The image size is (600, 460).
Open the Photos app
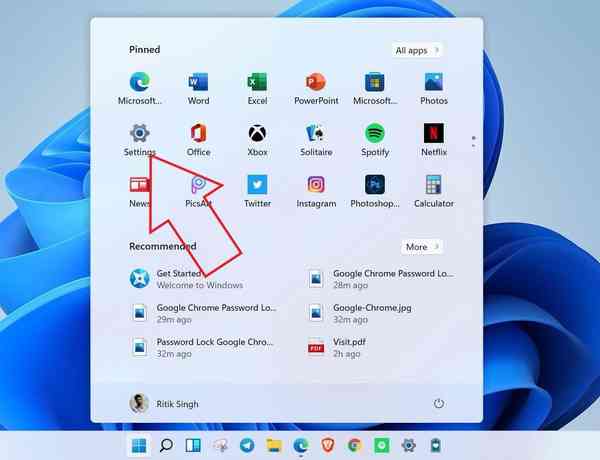click(434, 88)
